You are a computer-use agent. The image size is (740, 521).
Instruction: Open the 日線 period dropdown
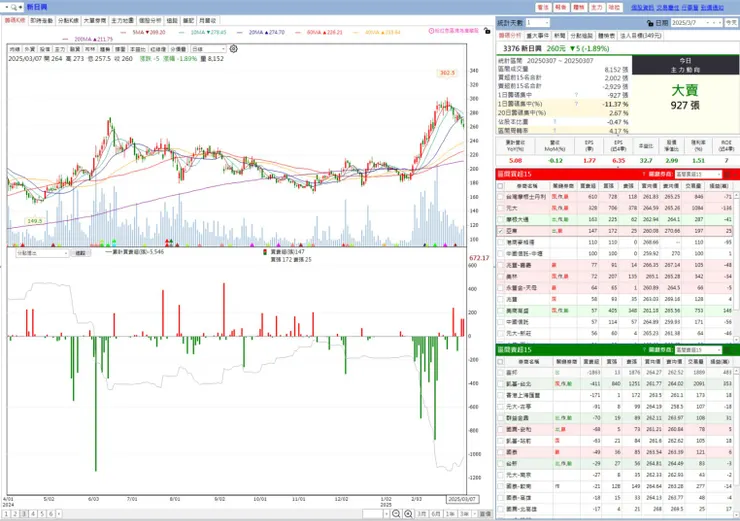(208, 49)
